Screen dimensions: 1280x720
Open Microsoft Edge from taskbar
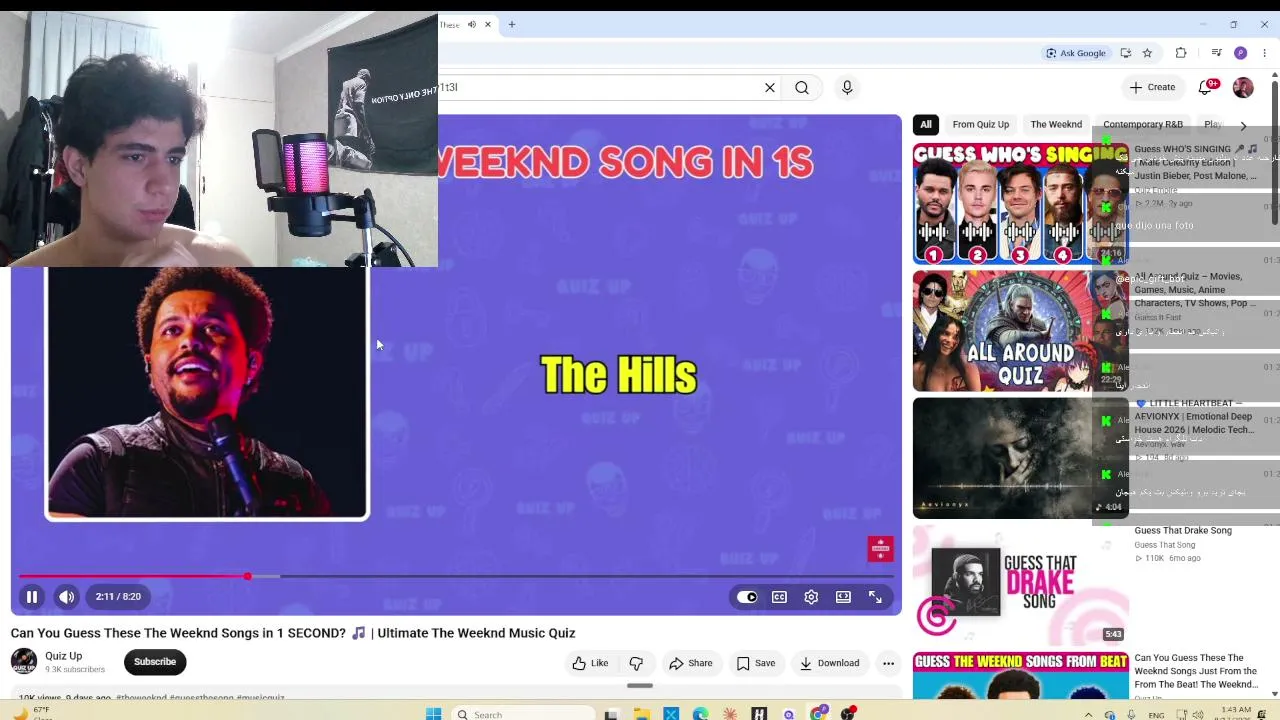coord(700,714)
